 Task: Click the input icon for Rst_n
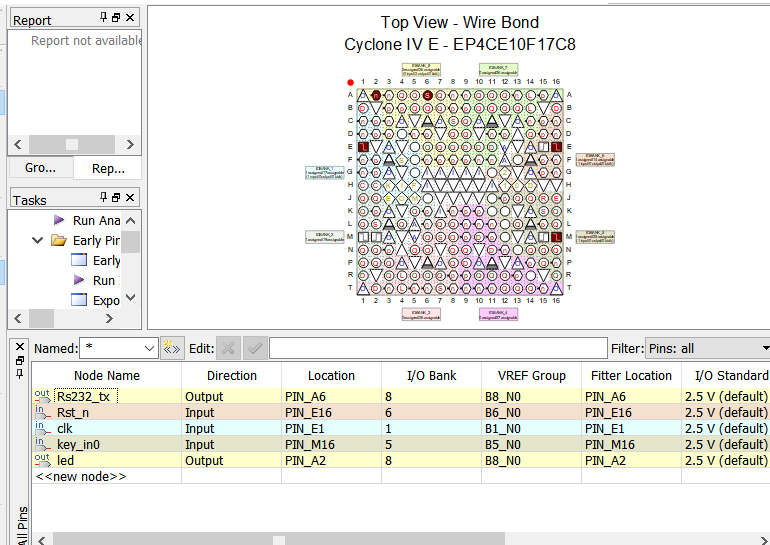point(43,412)
